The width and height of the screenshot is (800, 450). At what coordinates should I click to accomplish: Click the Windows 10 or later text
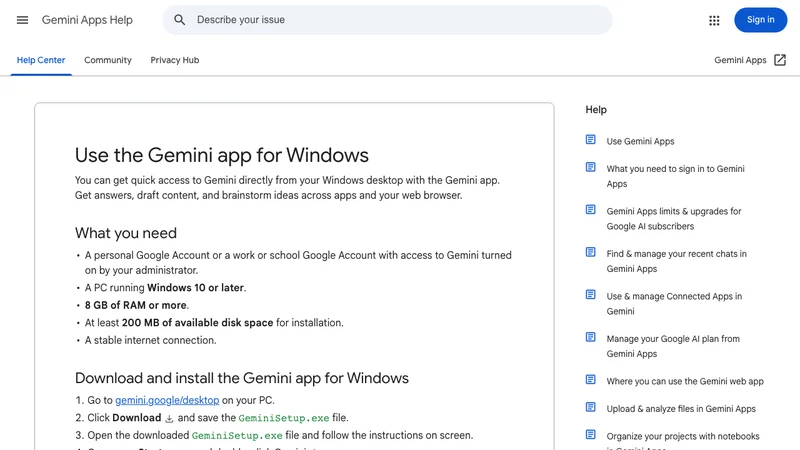tap(195, 288)
